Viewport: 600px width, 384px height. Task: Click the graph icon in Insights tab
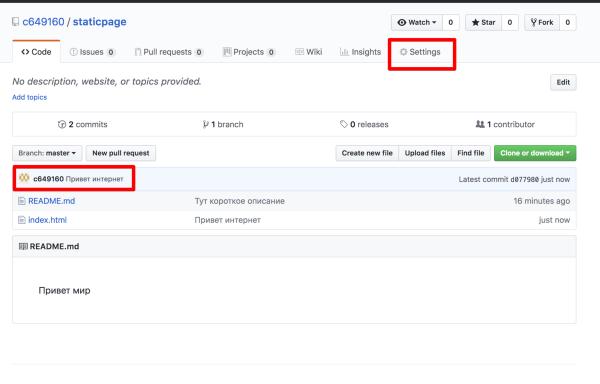pos(344,52)
